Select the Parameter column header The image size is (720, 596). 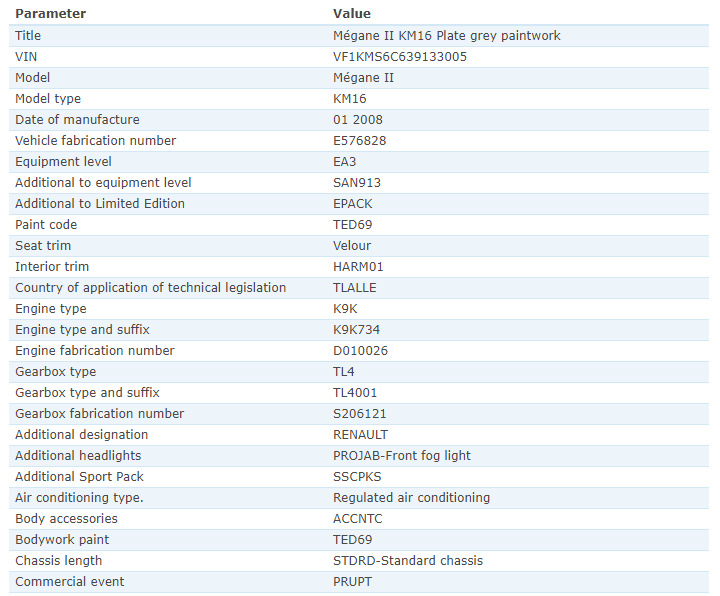pyautogui.click(x=51, y=14)
